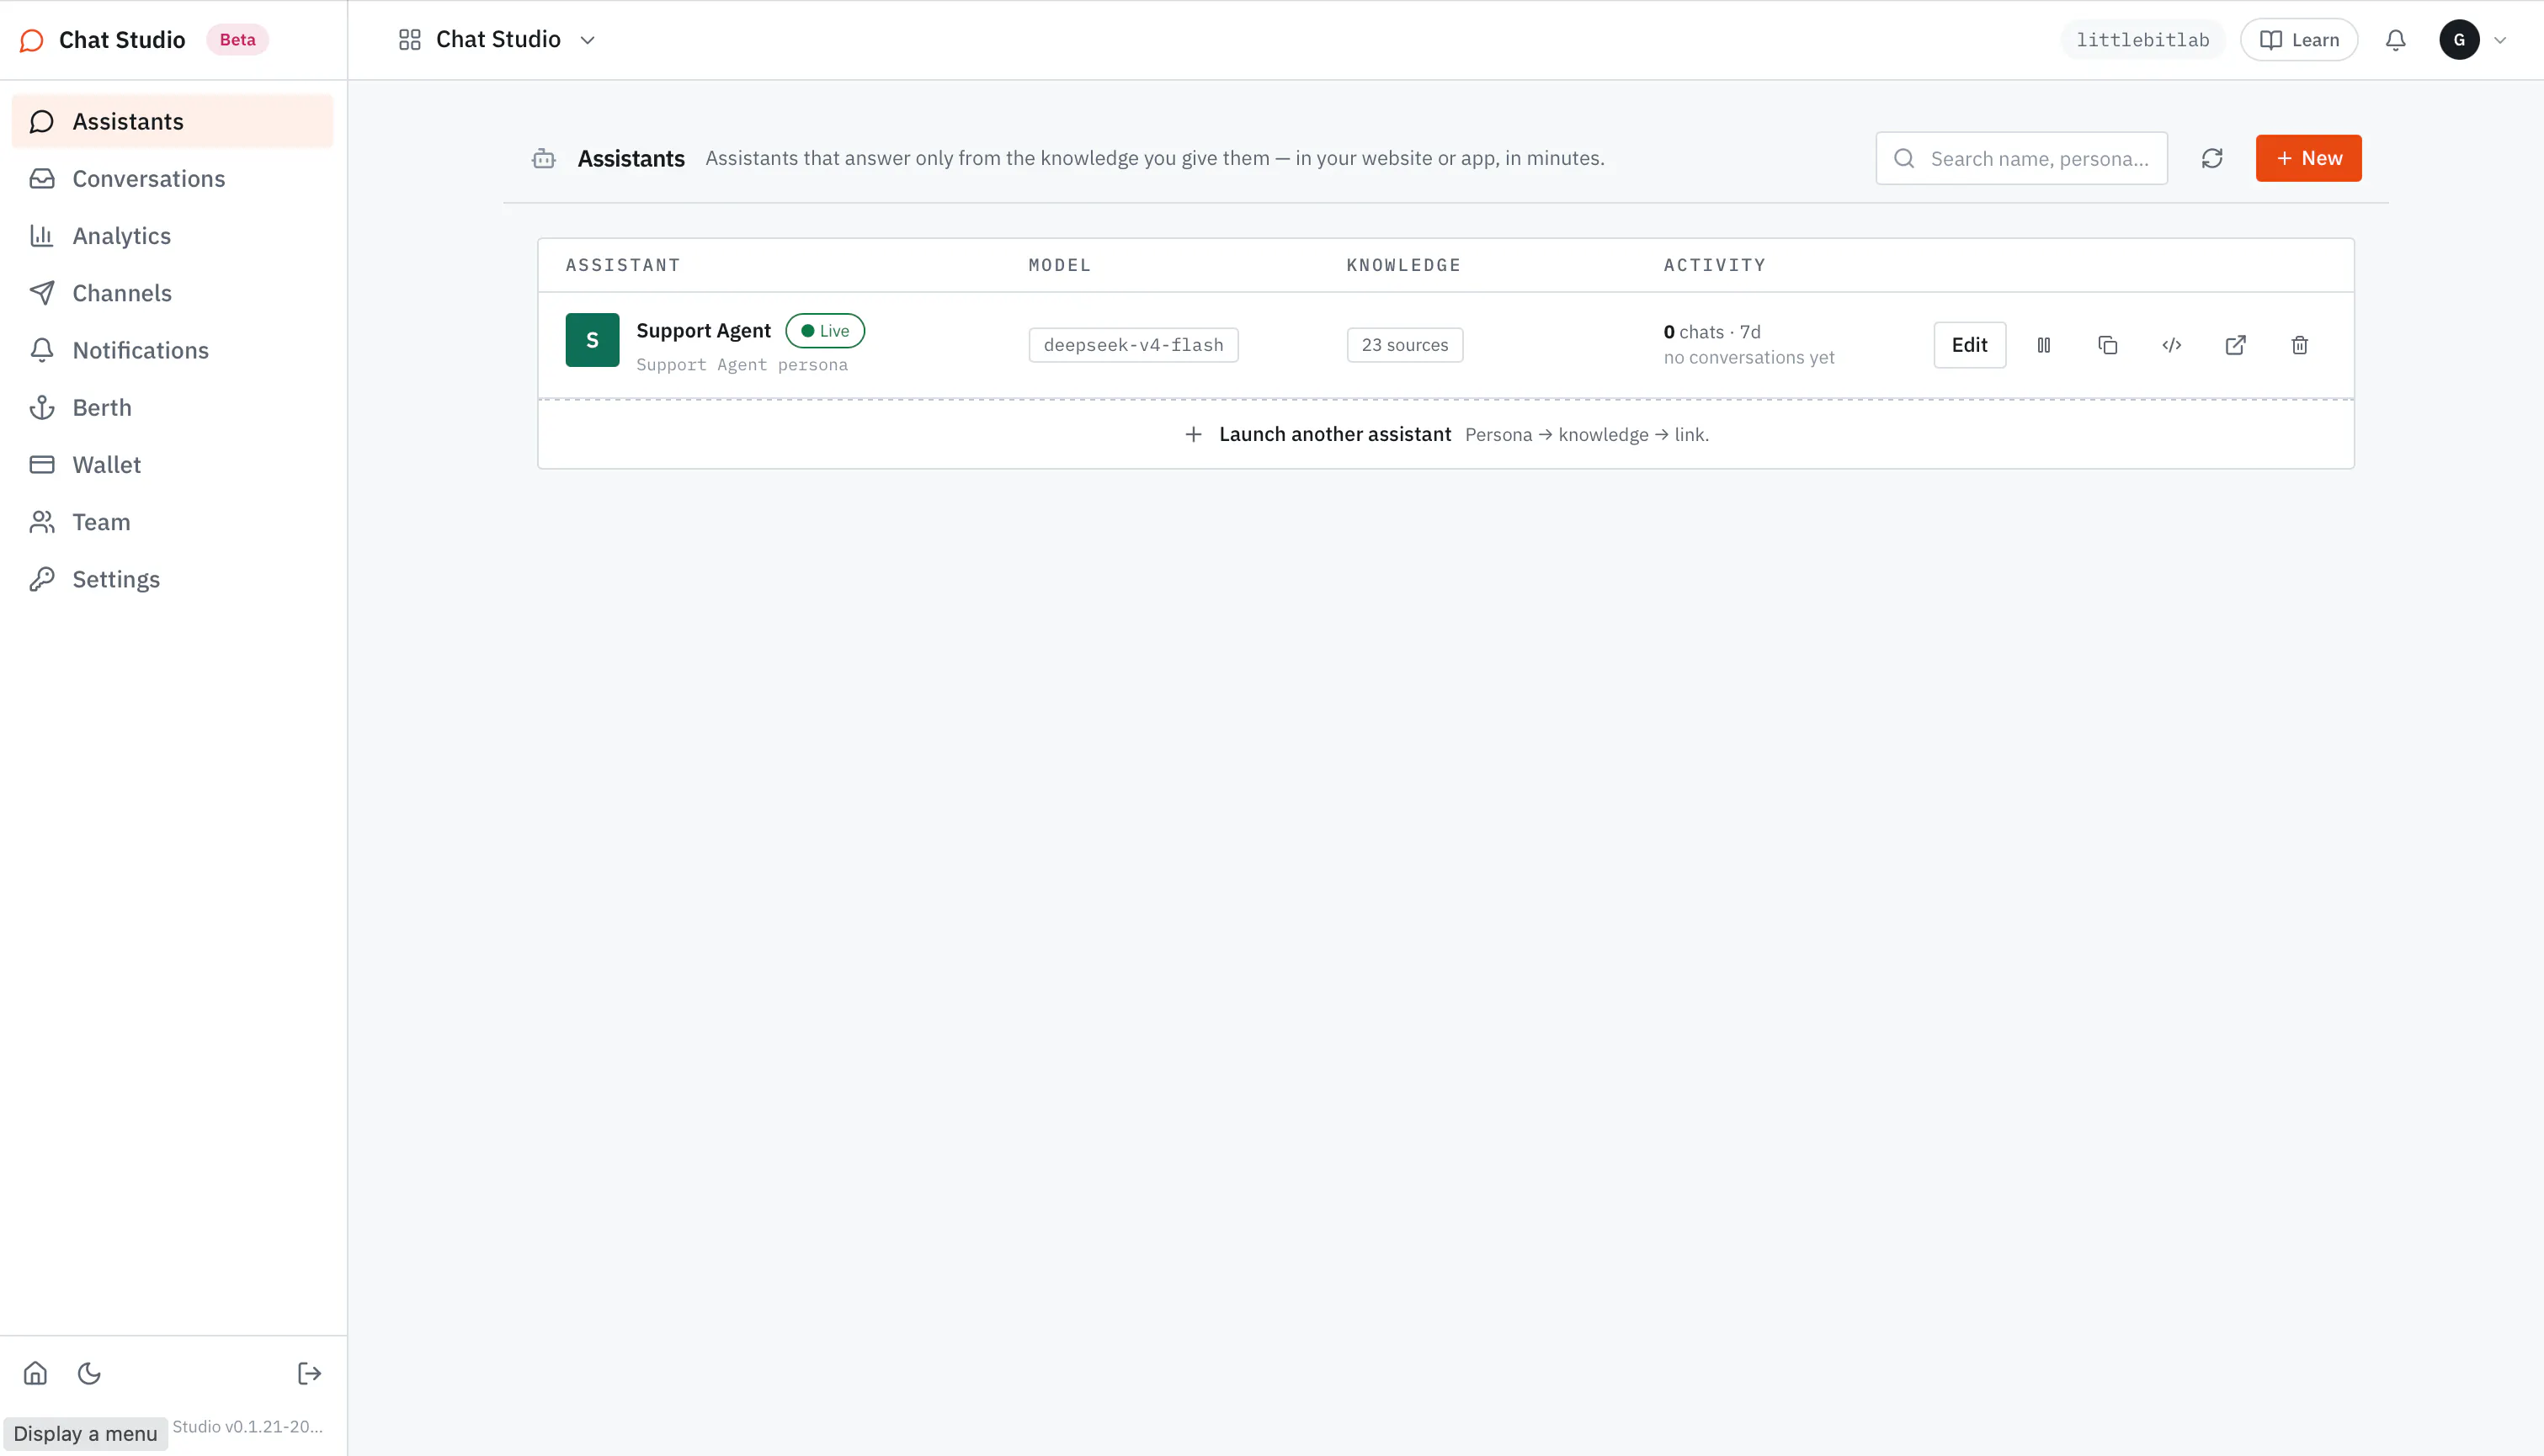Screen dimensions: 2544x1456
Task: Click the littlebitlab workspace badge
Action: click(2142, 40)
